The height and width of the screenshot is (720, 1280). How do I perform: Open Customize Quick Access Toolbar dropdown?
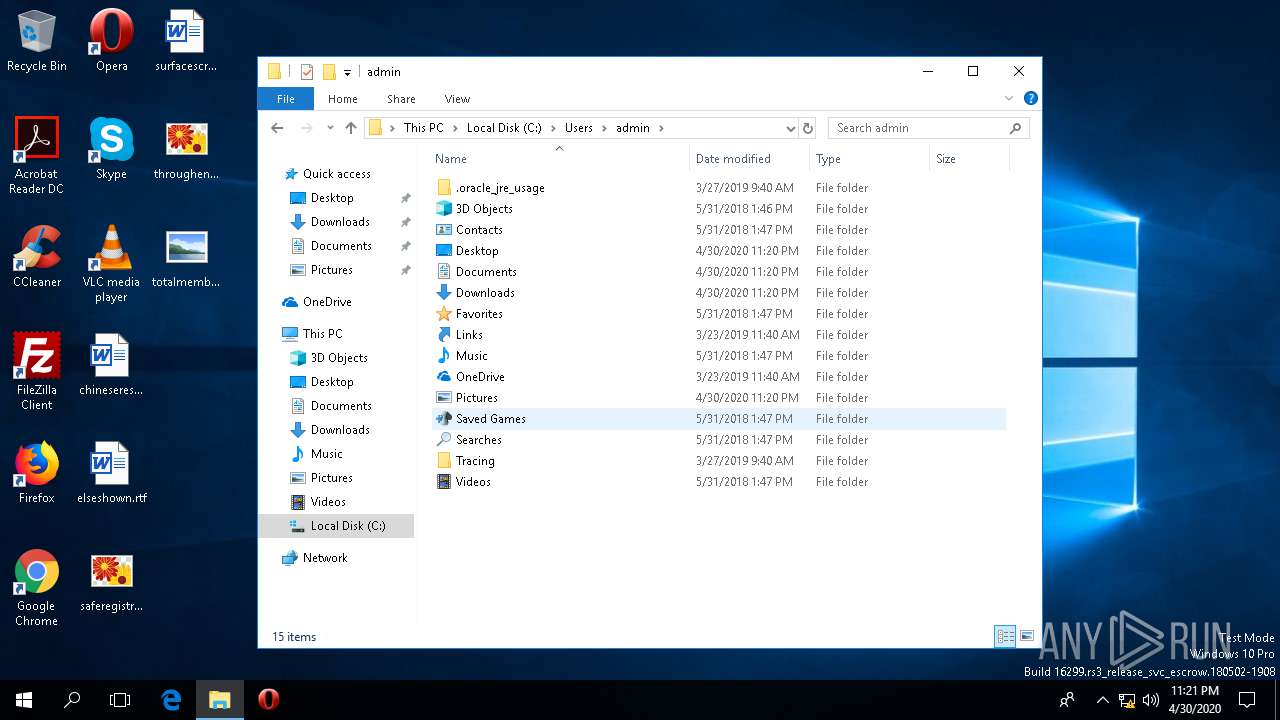[x=347, y=72]
